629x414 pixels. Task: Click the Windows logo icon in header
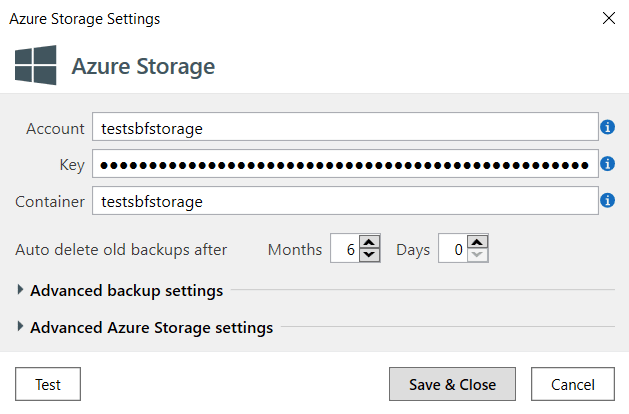click(36, 66)
